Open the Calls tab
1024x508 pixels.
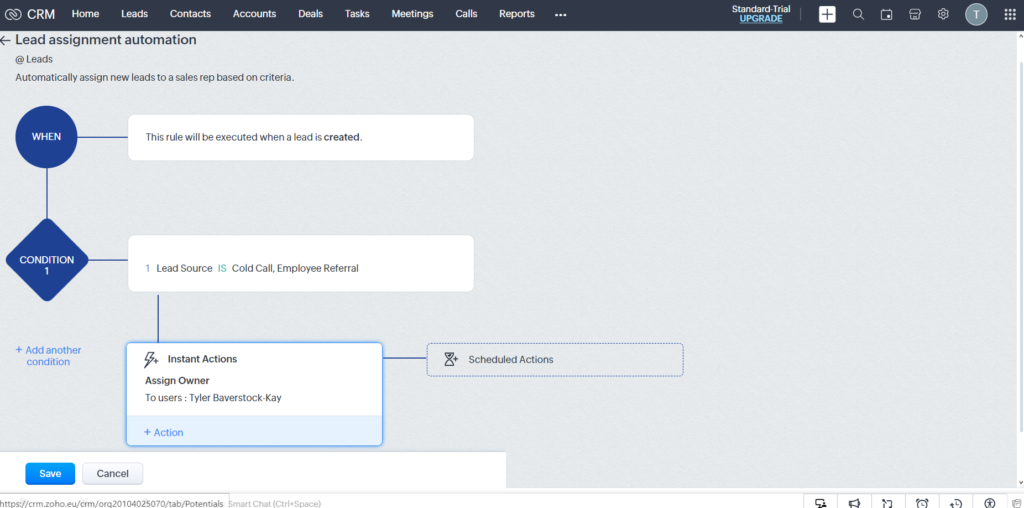coord(466,14)
